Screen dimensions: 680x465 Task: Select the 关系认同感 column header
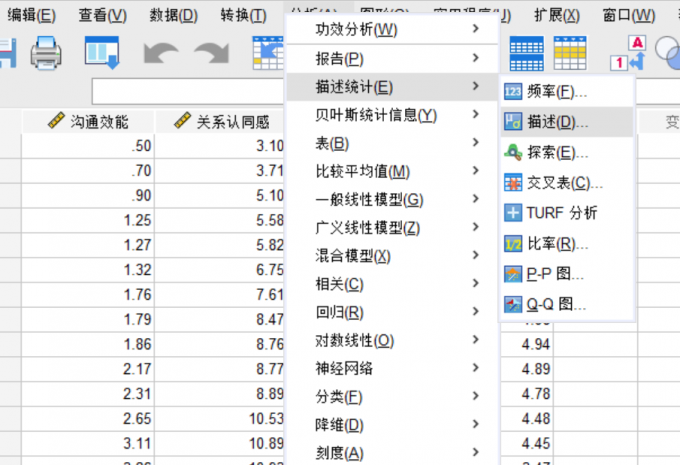[219, 121]
